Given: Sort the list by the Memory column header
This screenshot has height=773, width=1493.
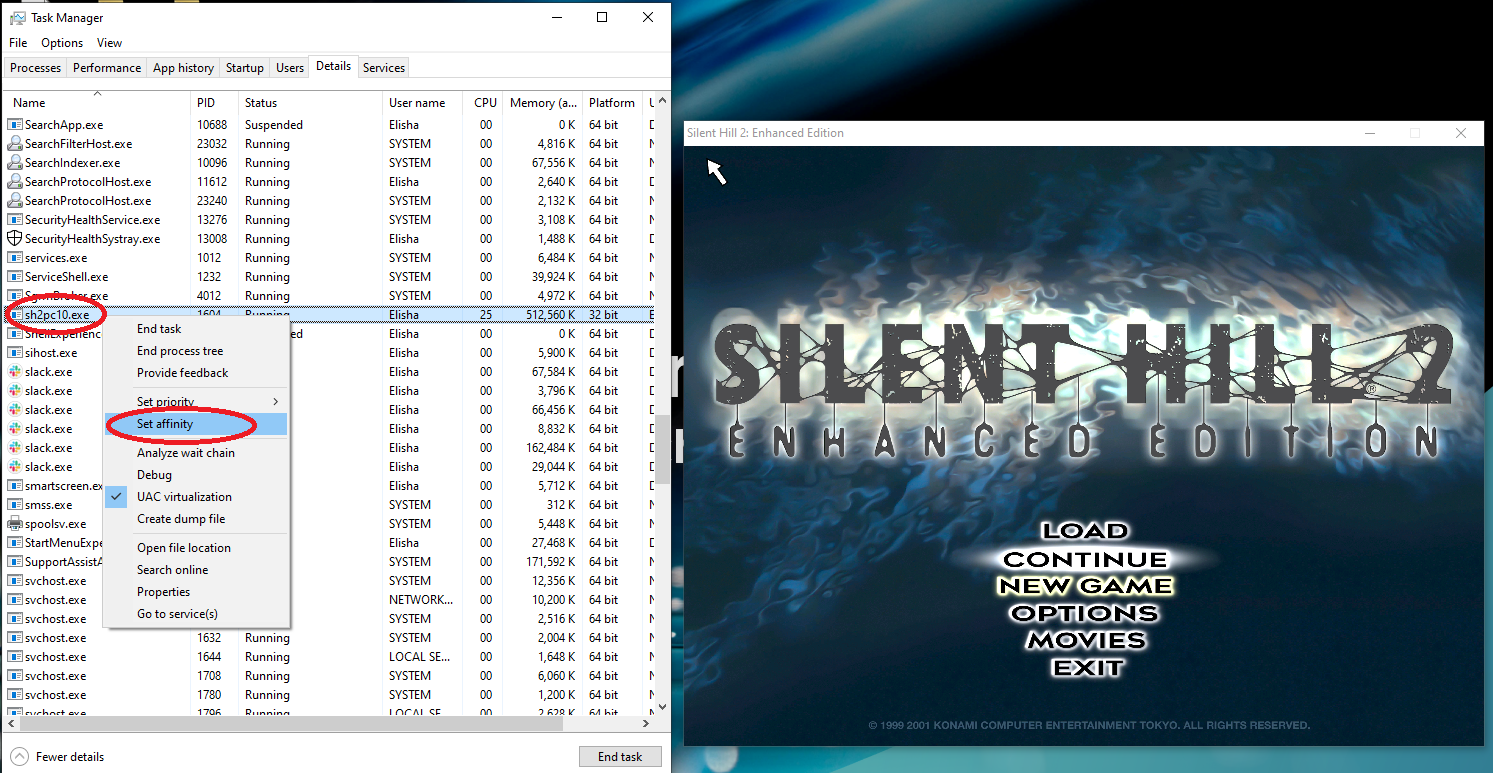Looking at the screenshot, I should coord(542,103).
